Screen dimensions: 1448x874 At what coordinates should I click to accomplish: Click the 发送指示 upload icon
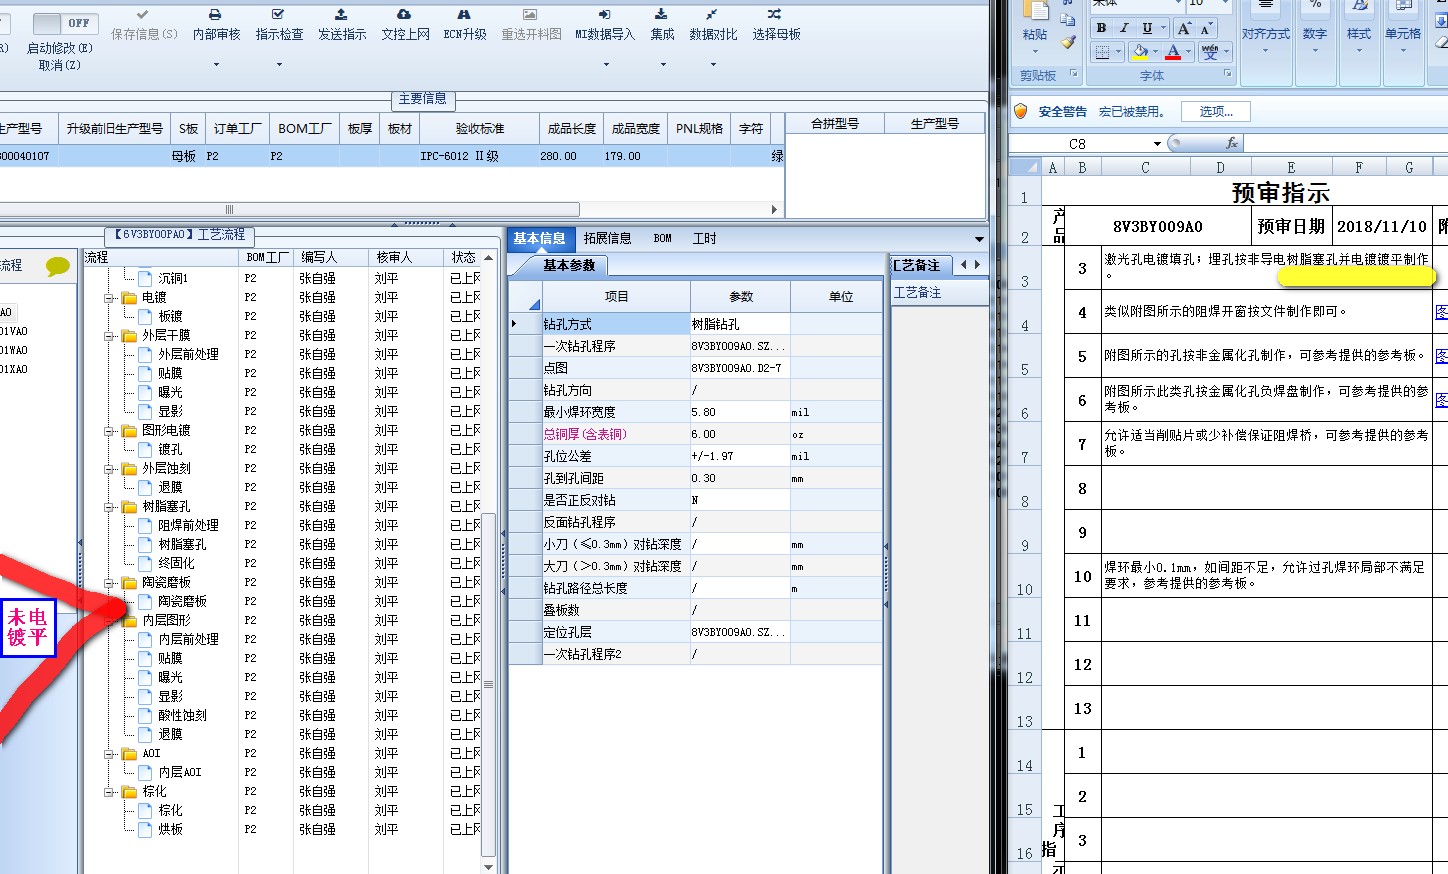coord(341,14)
